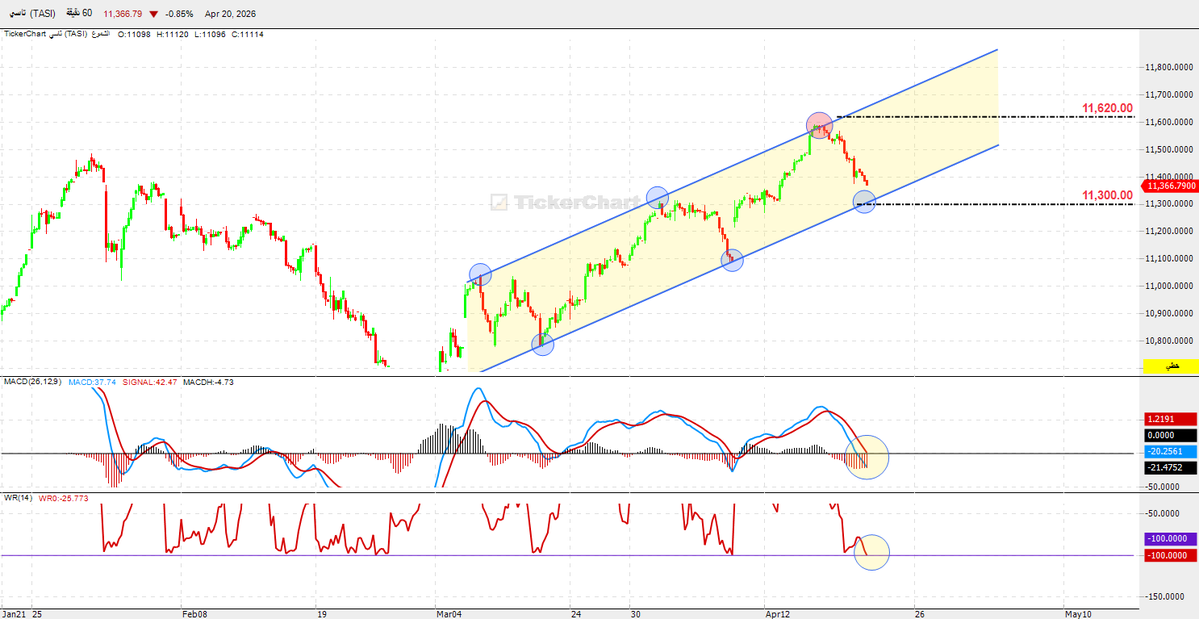Select the red circle marker at the price peak
1199x619 pixels.
coord(819,125)
